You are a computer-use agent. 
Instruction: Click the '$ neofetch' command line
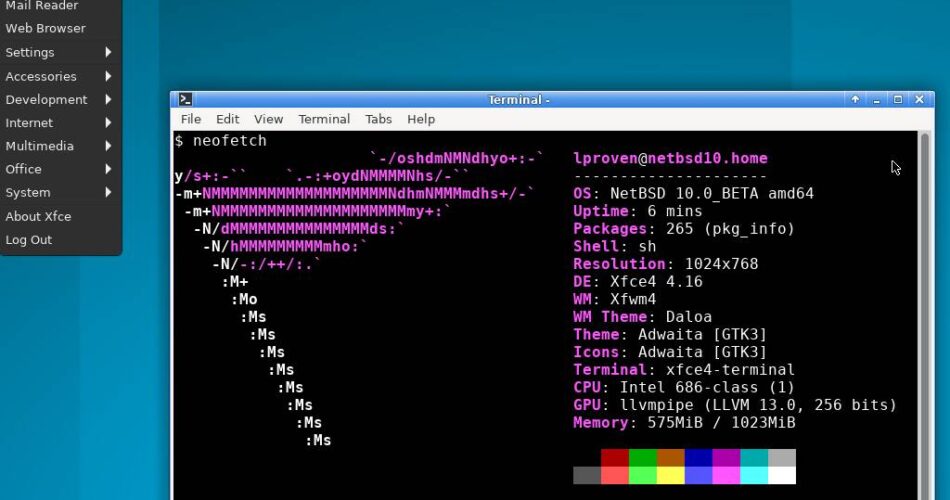[221, 141]
